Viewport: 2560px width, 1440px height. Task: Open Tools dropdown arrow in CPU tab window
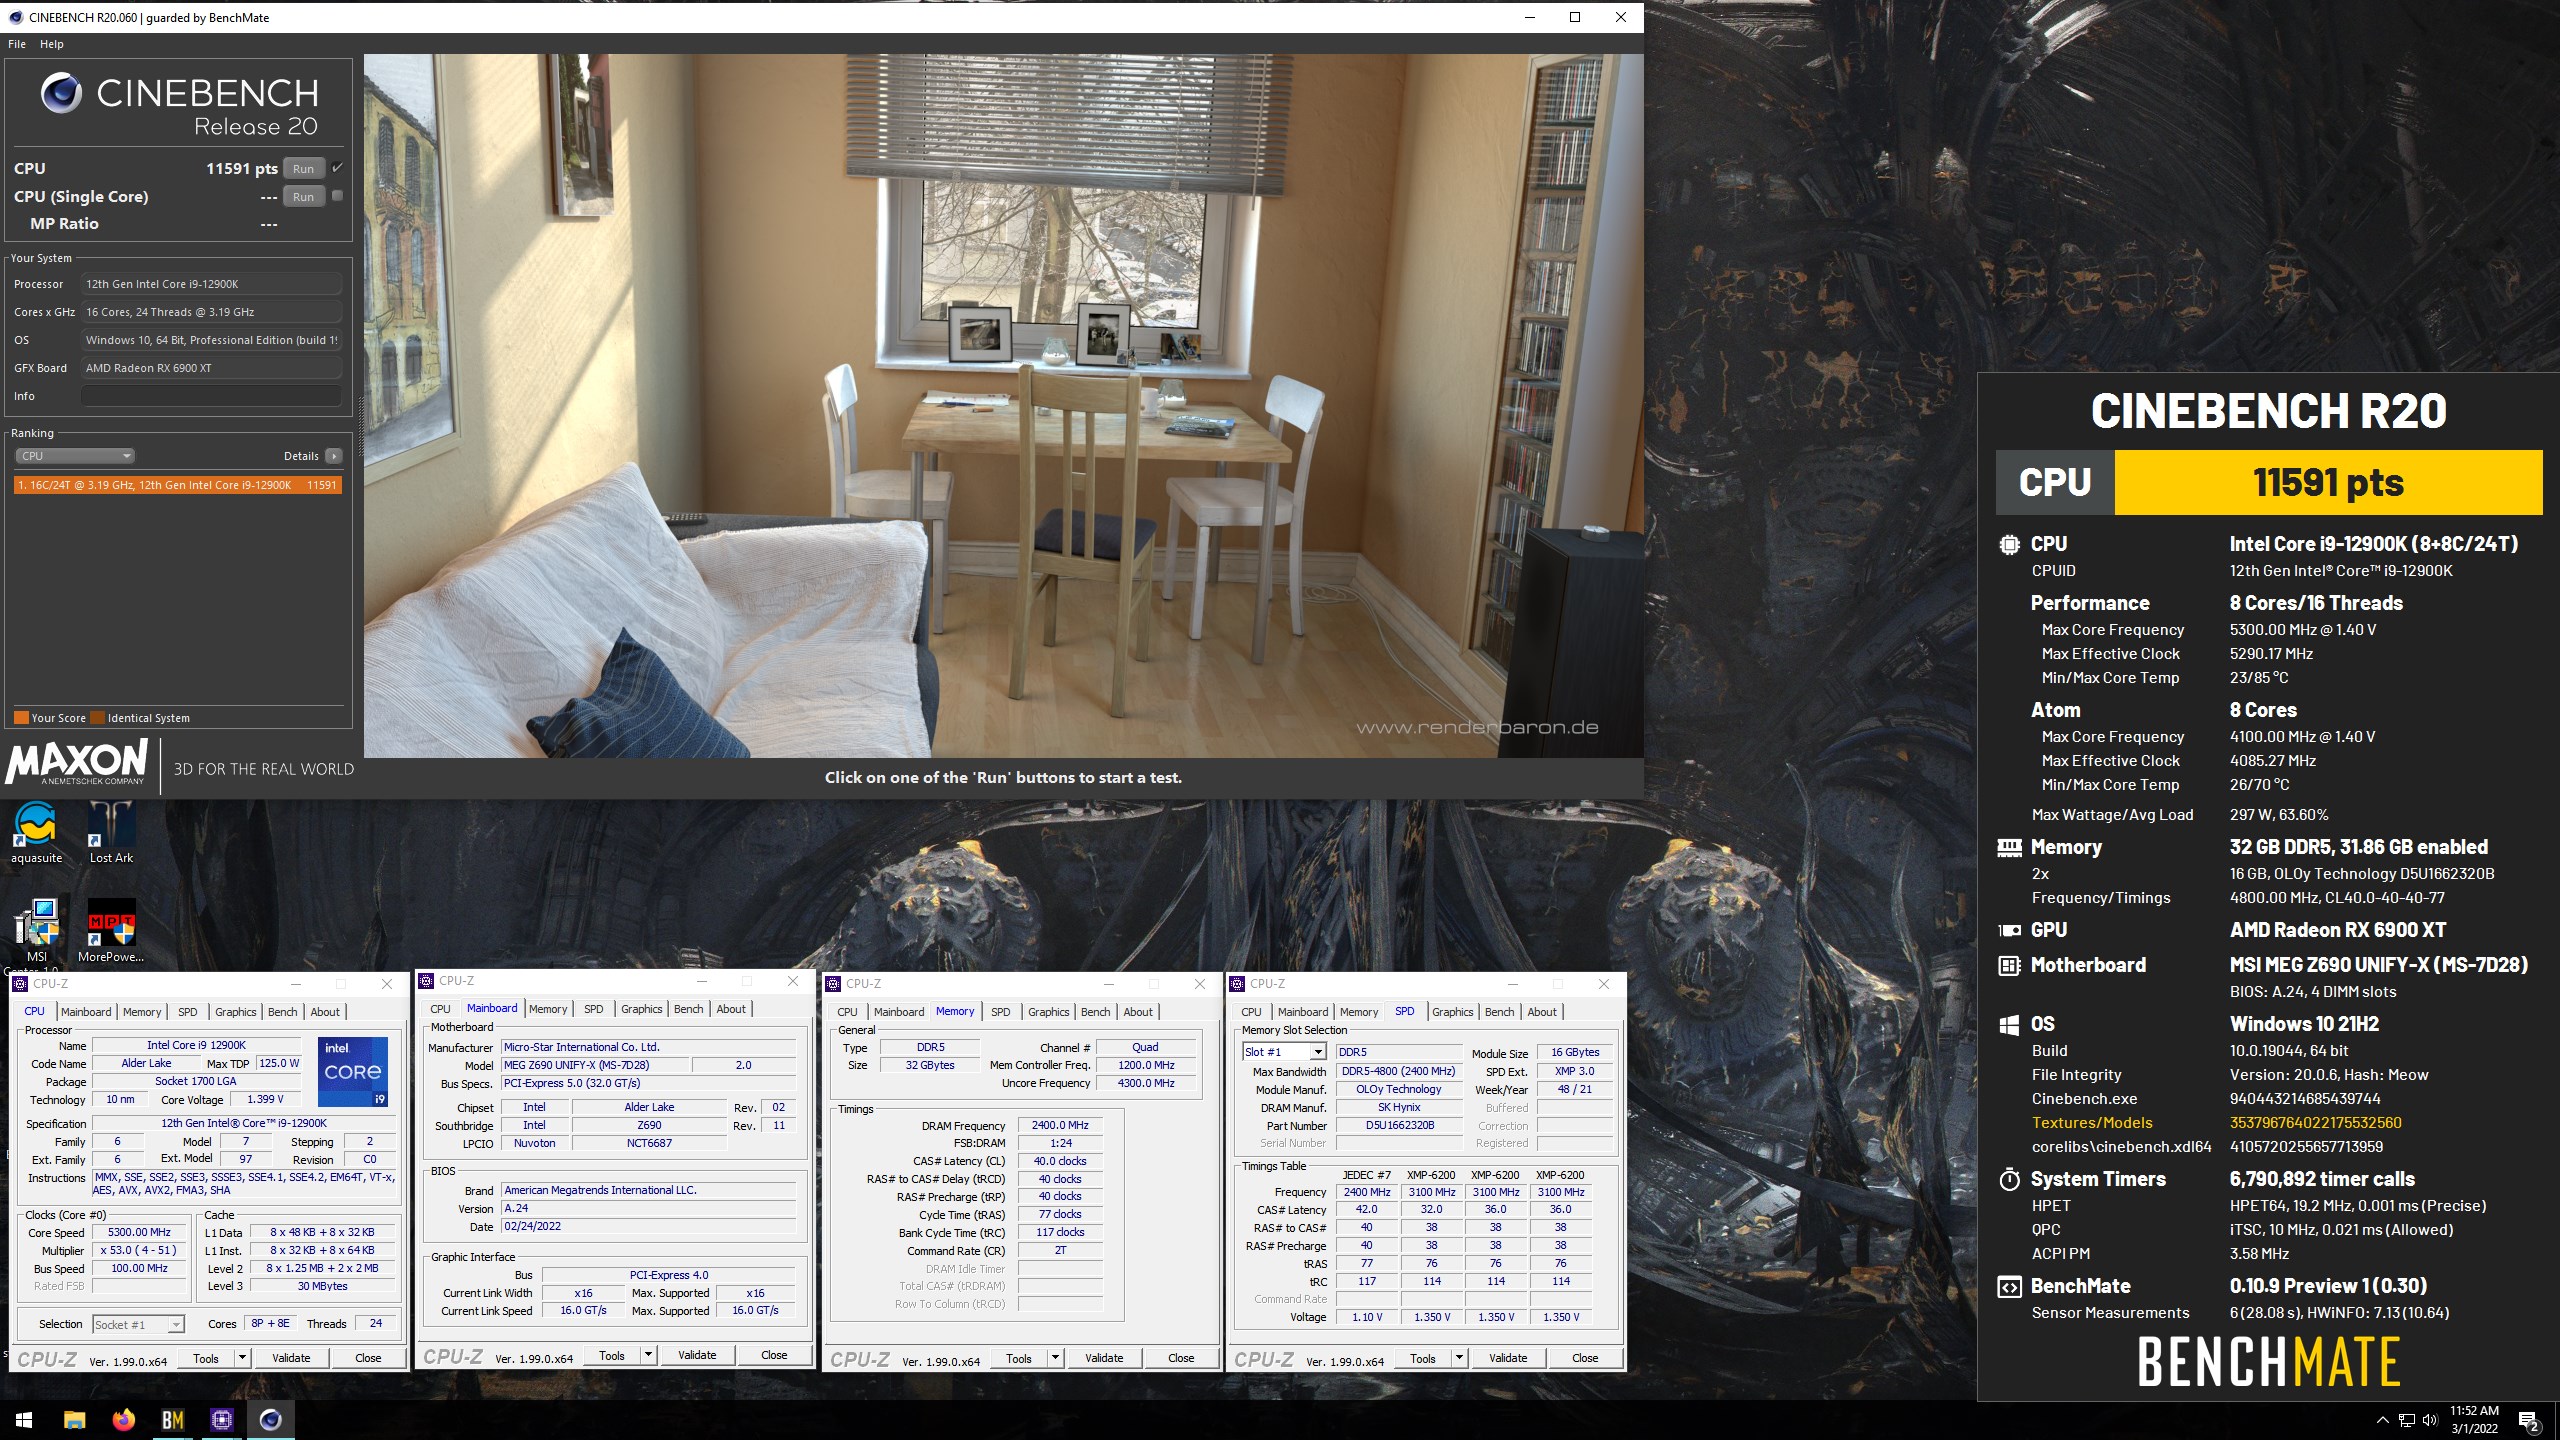pos(242,1358)
